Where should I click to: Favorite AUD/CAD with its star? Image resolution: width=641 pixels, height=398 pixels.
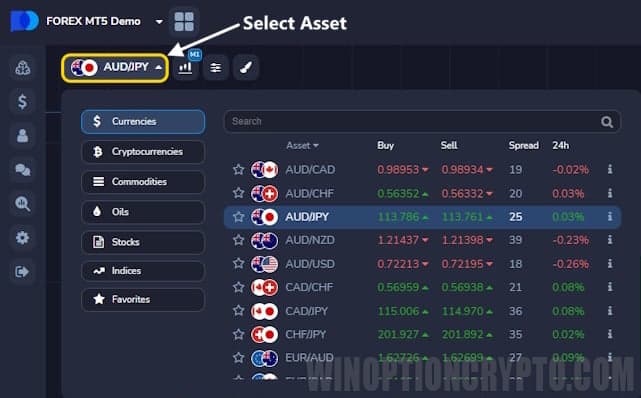point(238,170)
